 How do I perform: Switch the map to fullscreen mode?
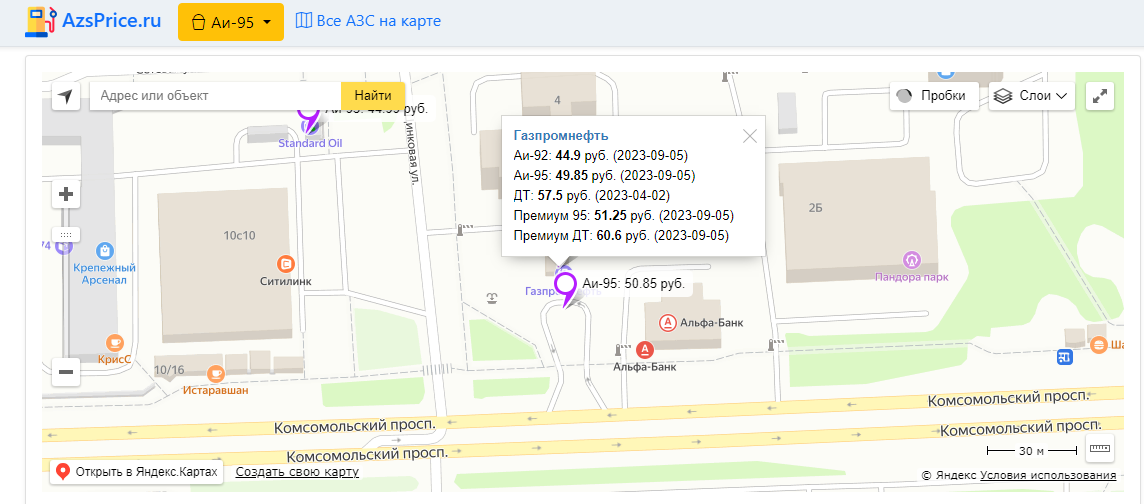pyautogui.click(x=1099, y=96)
